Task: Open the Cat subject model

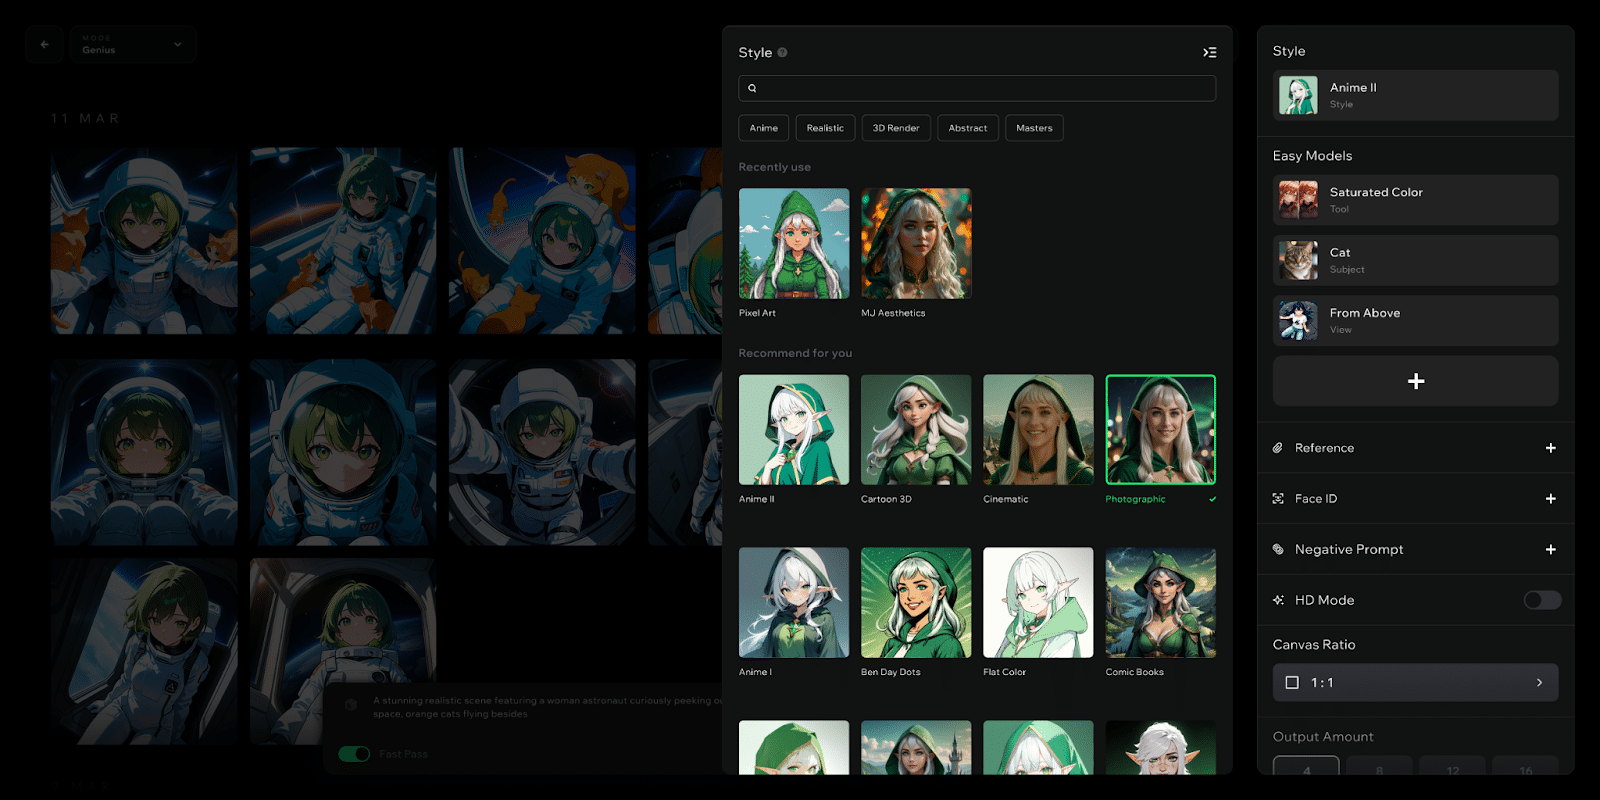Action: (x=1415, y=260)
